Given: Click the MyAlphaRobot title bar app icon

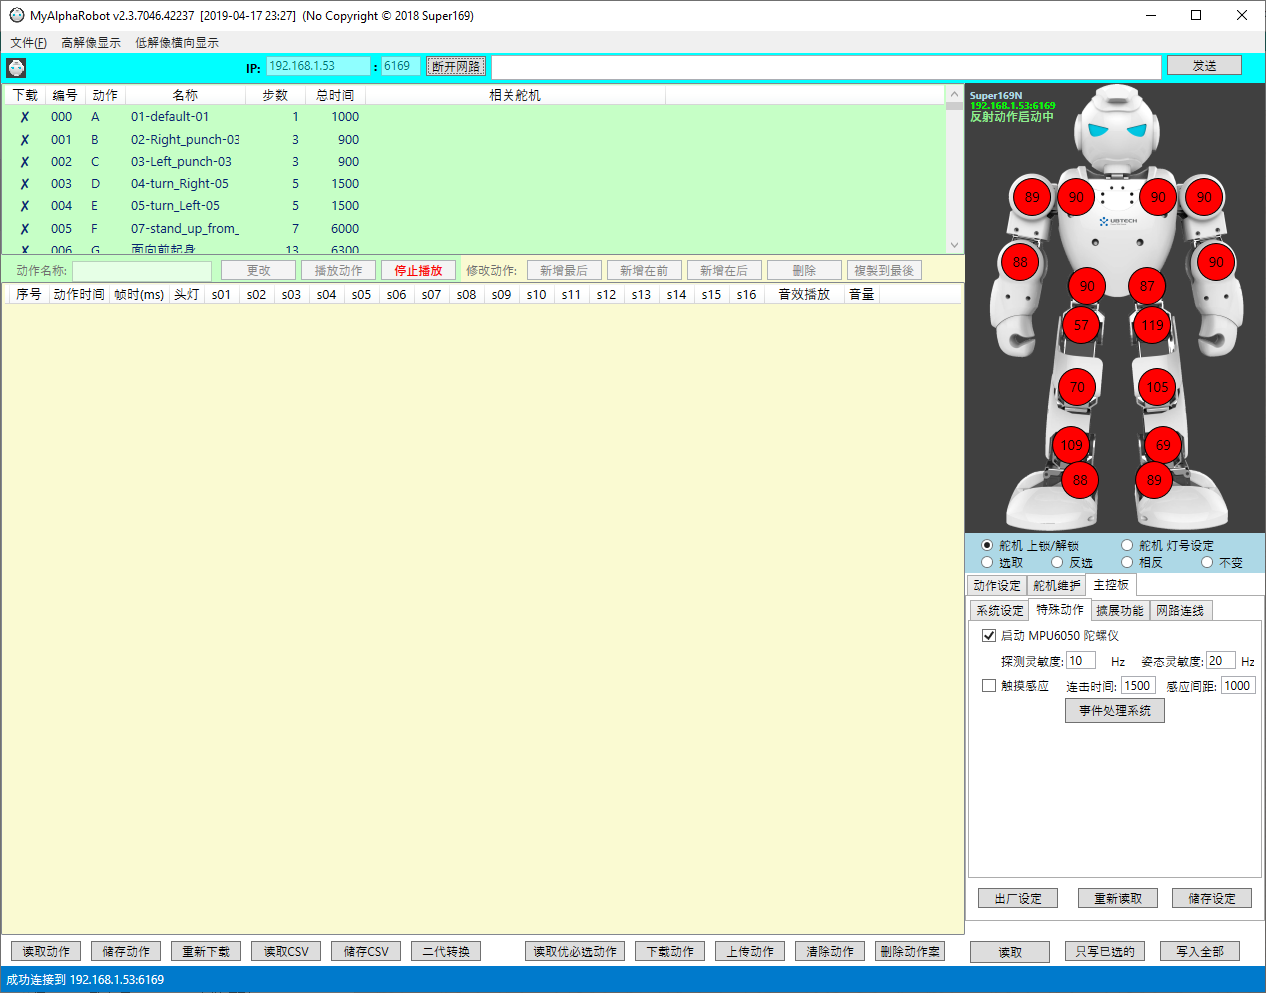Looking at the screenshot, I should [x=17, y=15].
